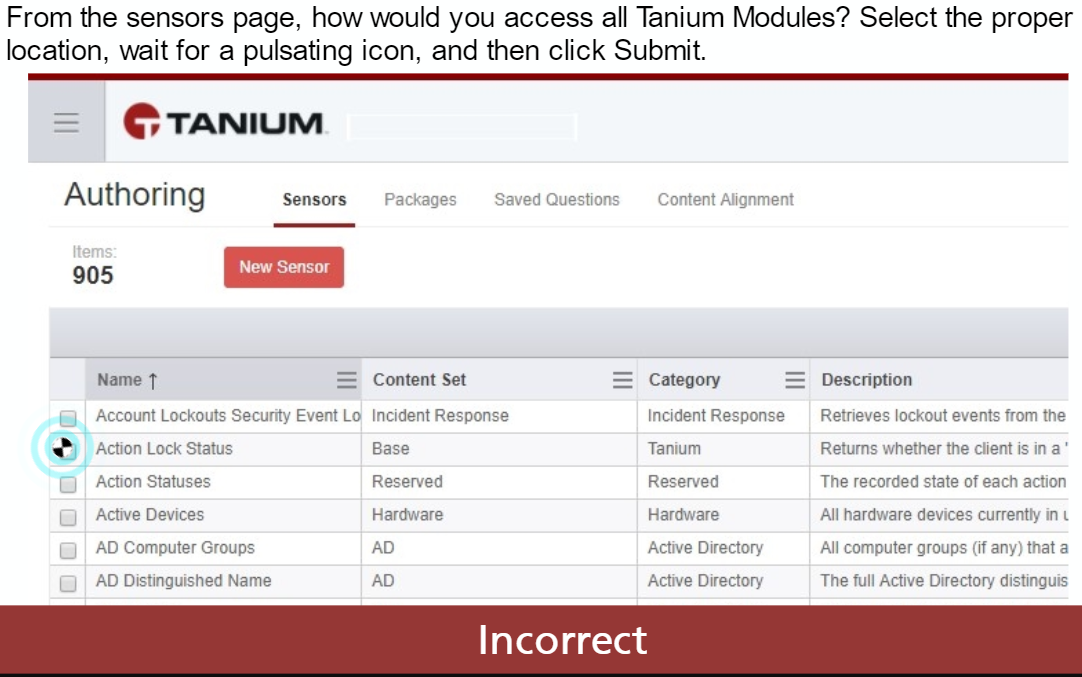
Task: Toggle the AD Distinguished Name checkbox
Action: (68, 583)
